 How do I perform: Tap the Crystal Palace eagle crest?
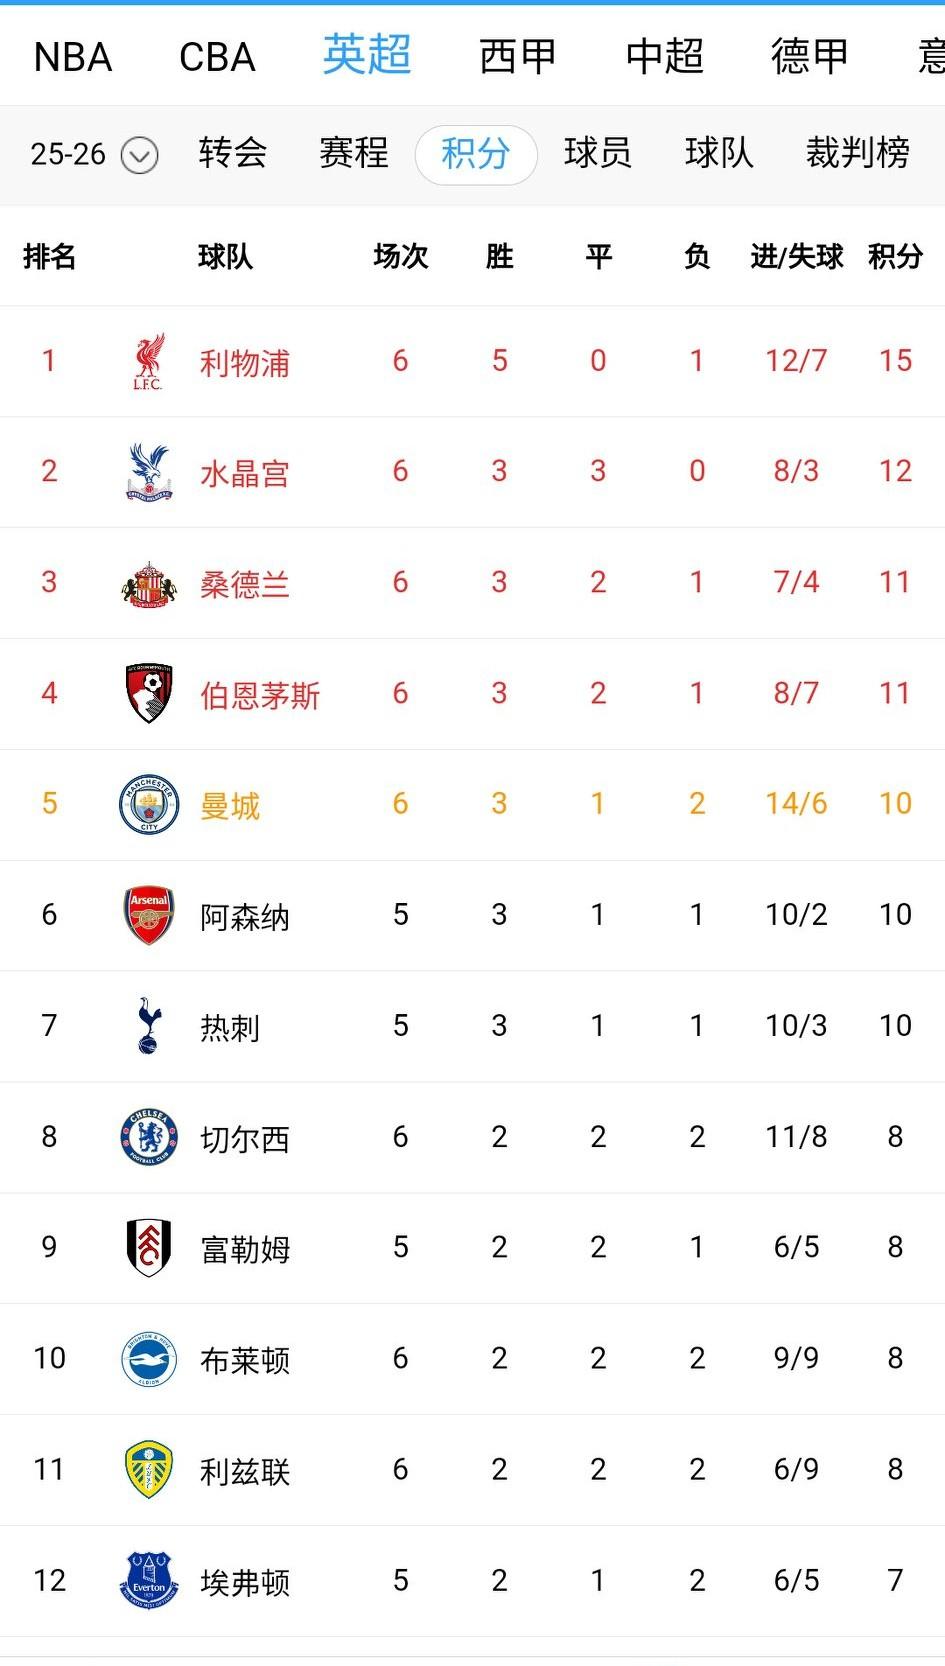click(148, 472)
